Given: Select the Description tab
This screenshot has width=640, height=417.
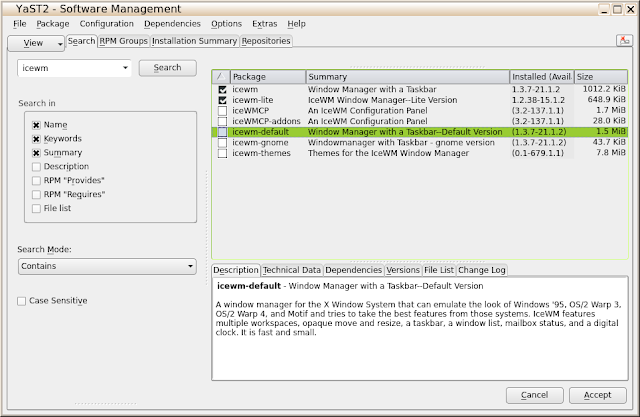Looking at the screenshot, I should pyautogui.click(x=236, y=270).
